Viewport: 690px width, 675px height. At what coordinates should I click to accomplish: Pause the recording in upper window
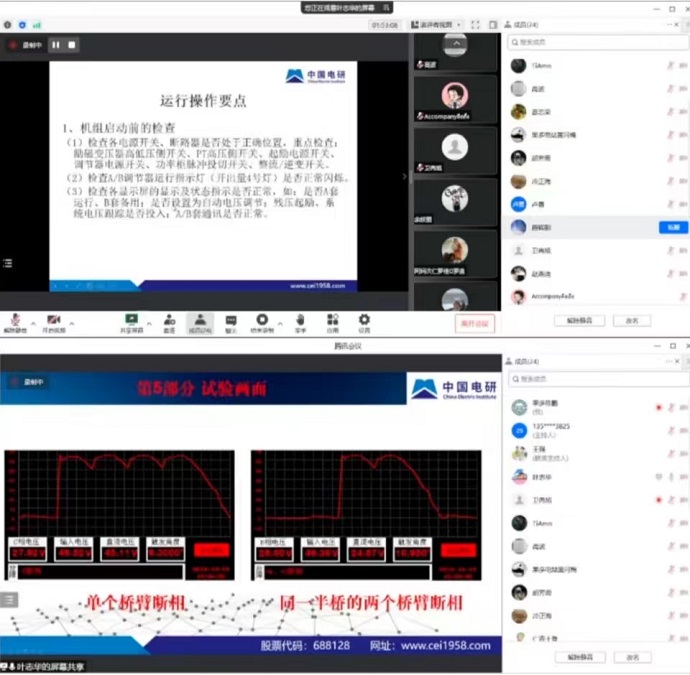56,45
